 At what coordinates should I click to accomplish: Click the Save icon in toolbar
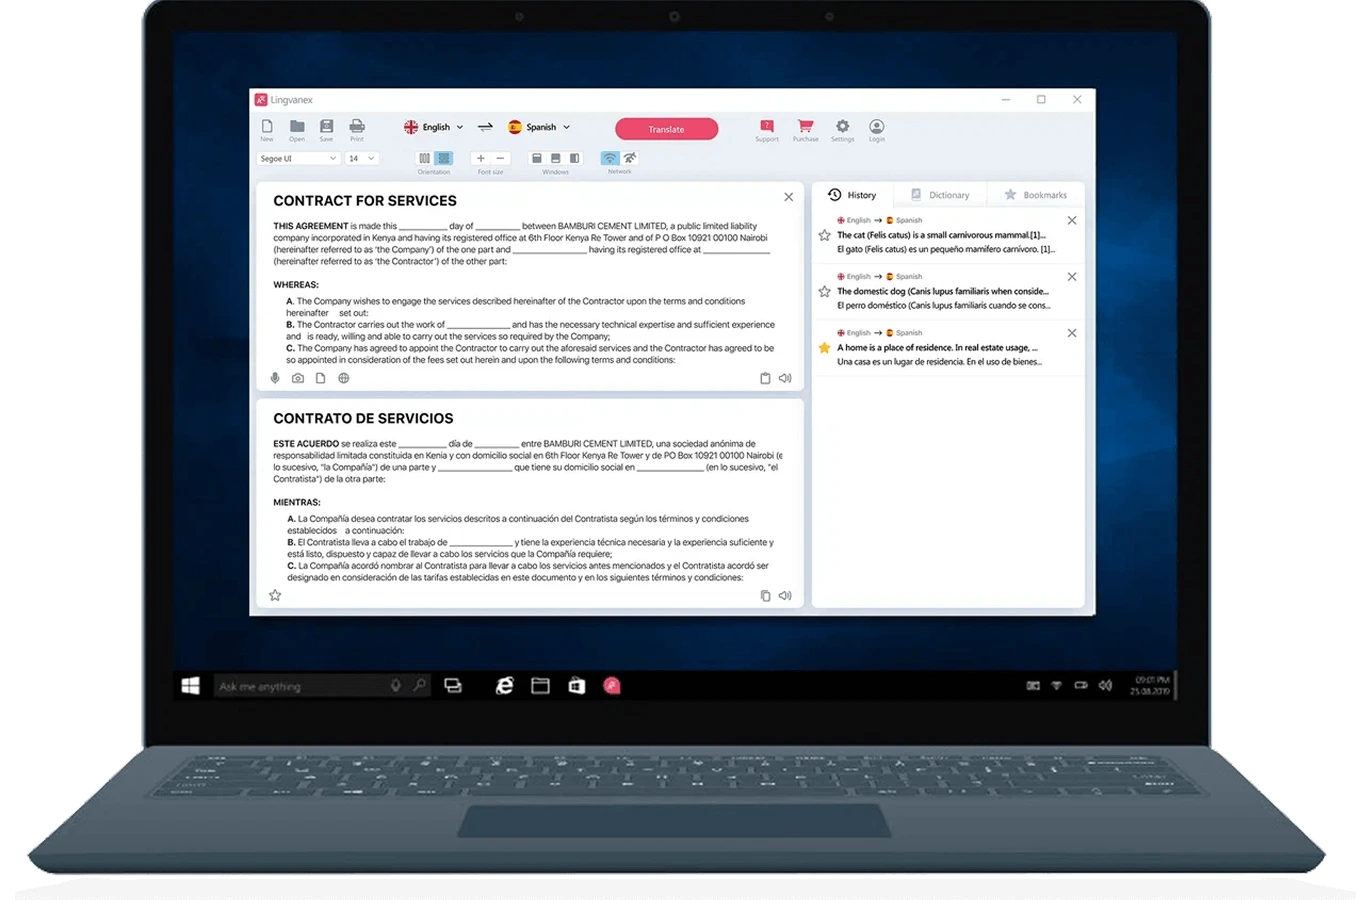(326, 126)
